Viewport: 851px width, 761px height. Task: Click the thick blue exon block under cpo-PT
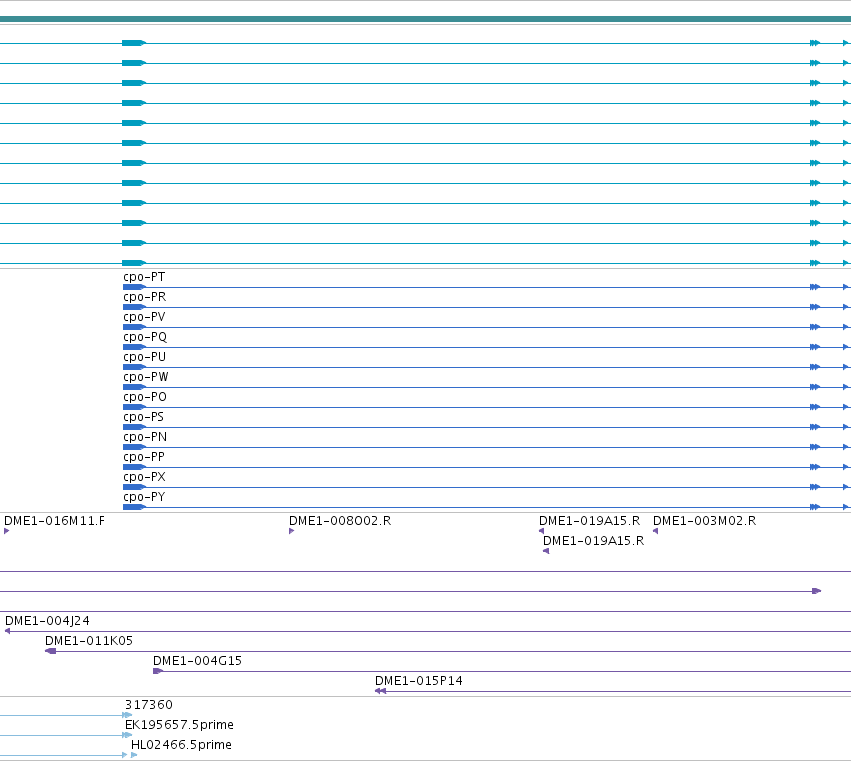point(134,287)
